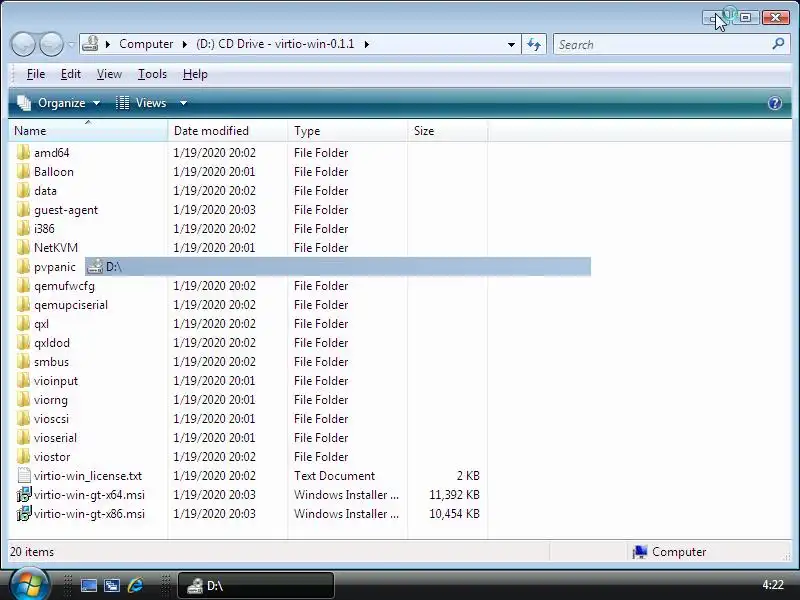Select the NetKVM folder icon
Screen dimensions: 800x600
(23, 247)
